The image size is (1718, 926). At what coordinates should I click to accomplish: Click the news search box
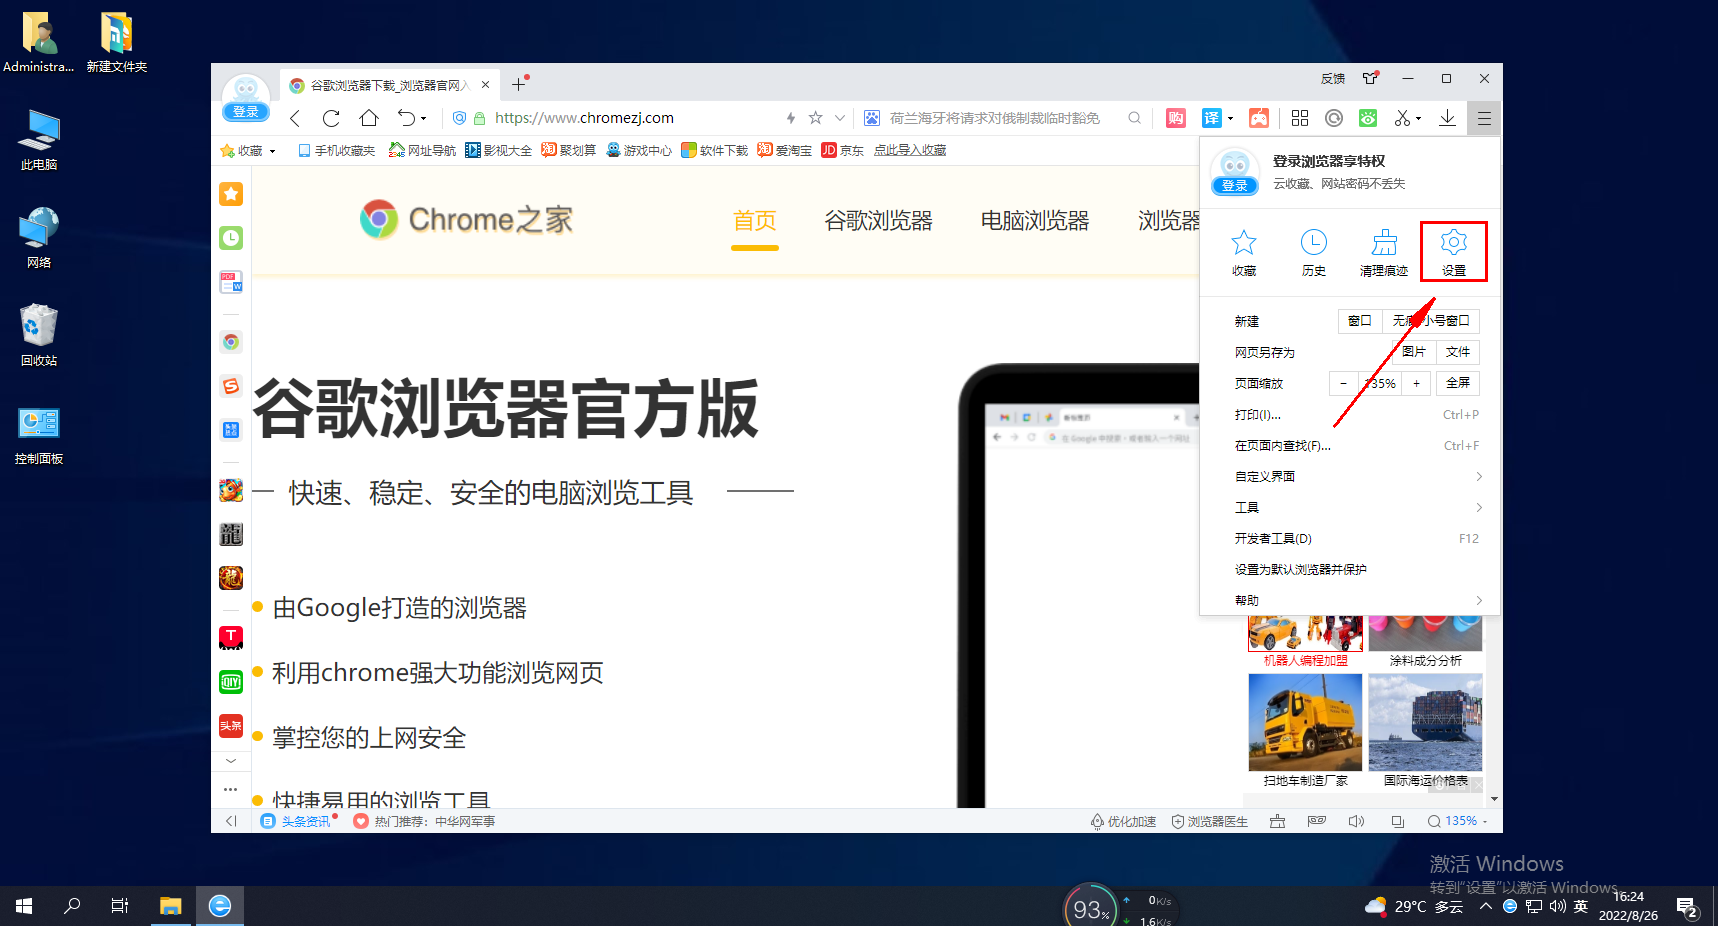click(1002, 118)
